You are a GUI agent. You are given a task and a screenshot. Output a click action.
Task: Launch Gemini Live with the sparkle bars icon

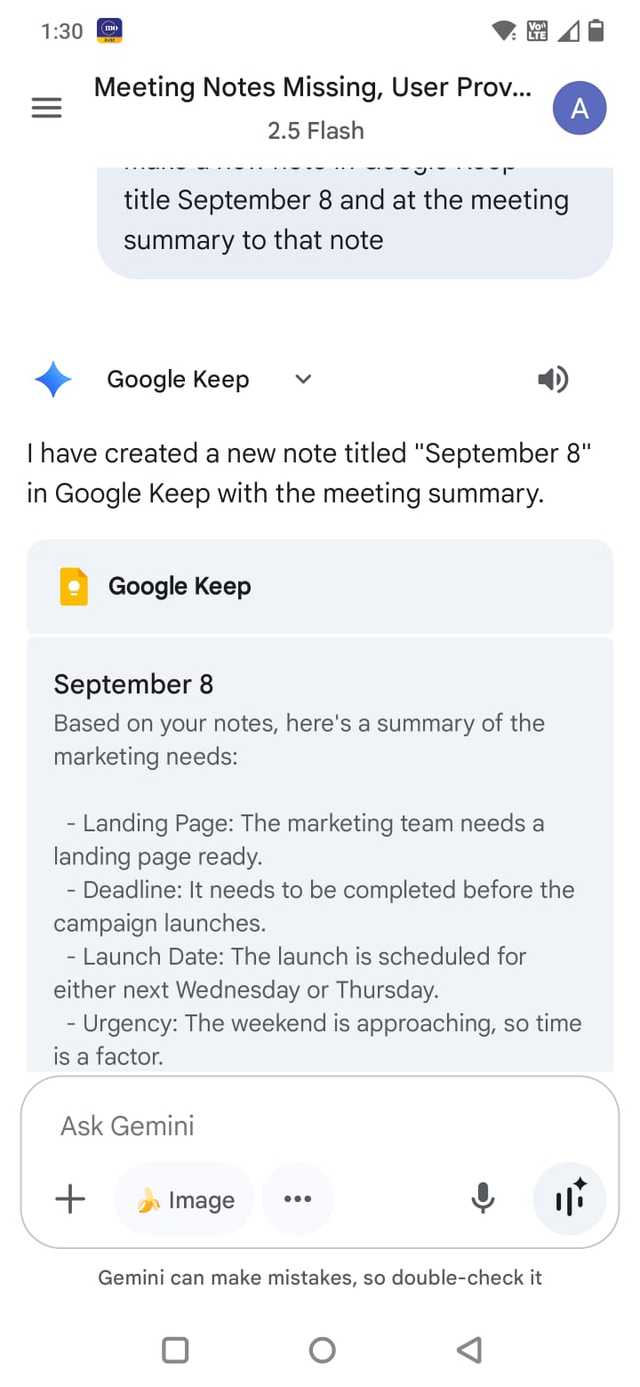569,1199
